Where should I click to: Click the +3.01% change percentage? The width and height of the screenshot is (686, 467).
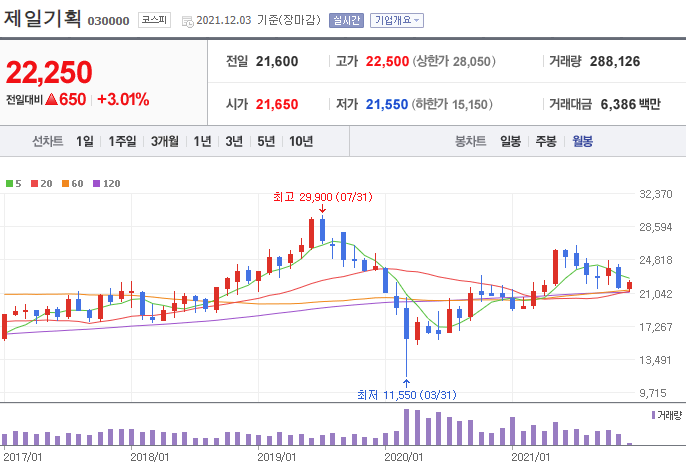pos(123,99)
